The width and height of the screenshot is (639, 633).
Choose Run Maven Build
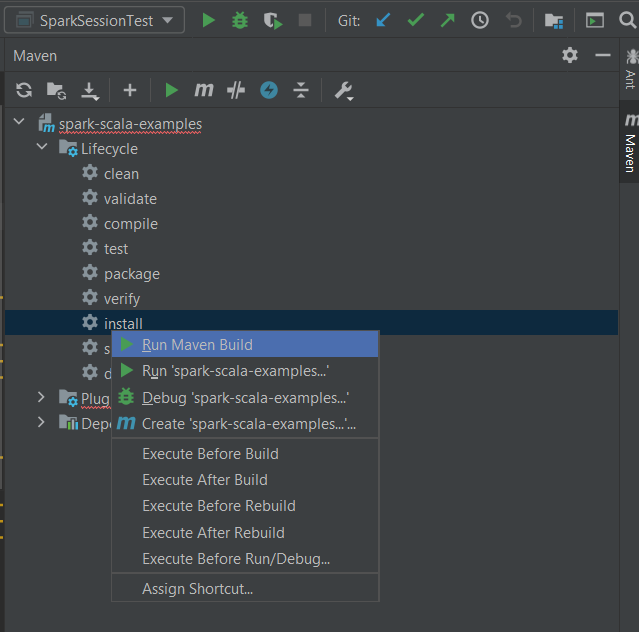tap(245, 345)
